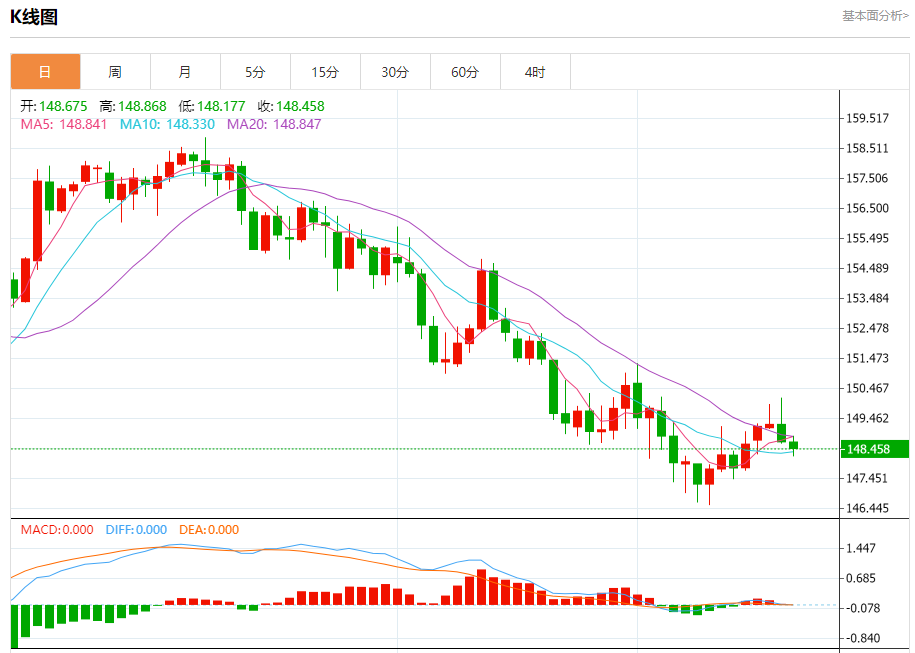Select the 日 daily chart tab
Image resolution: width=915 pixels, height=653 pixels.
pos(46,72)
